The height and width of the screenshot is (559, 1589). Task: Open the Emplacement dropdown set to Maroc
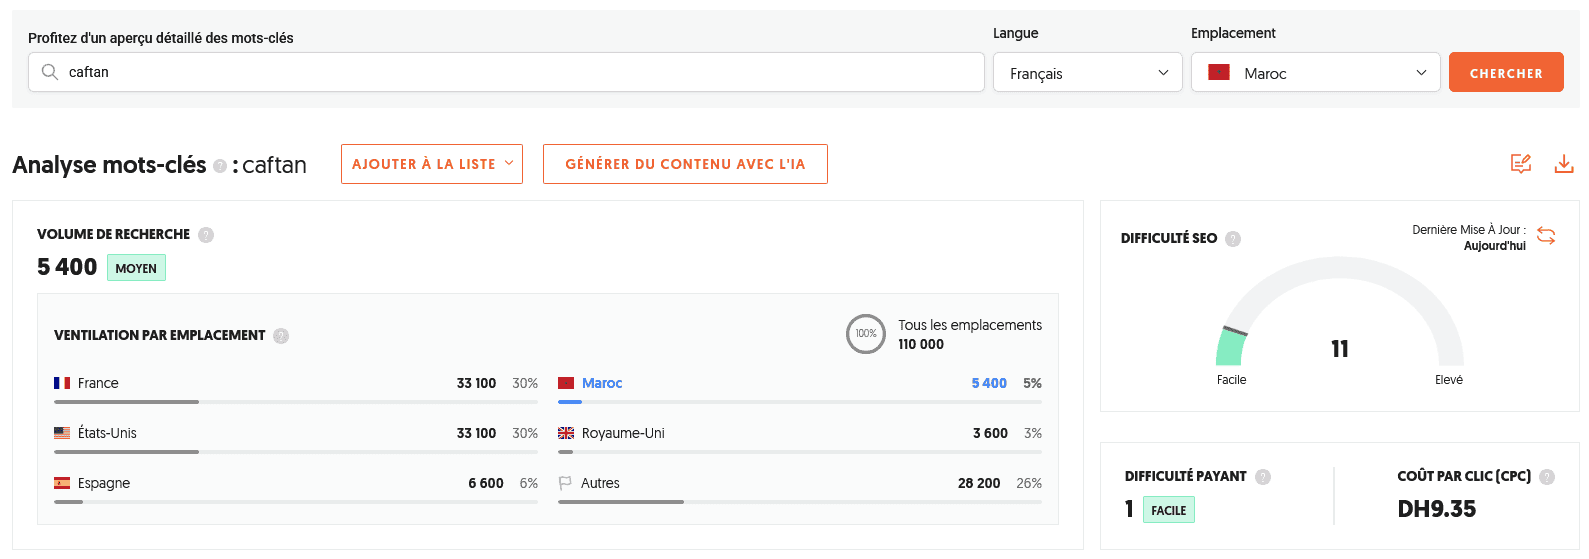pyautogui.click(x=1315, y=73)
